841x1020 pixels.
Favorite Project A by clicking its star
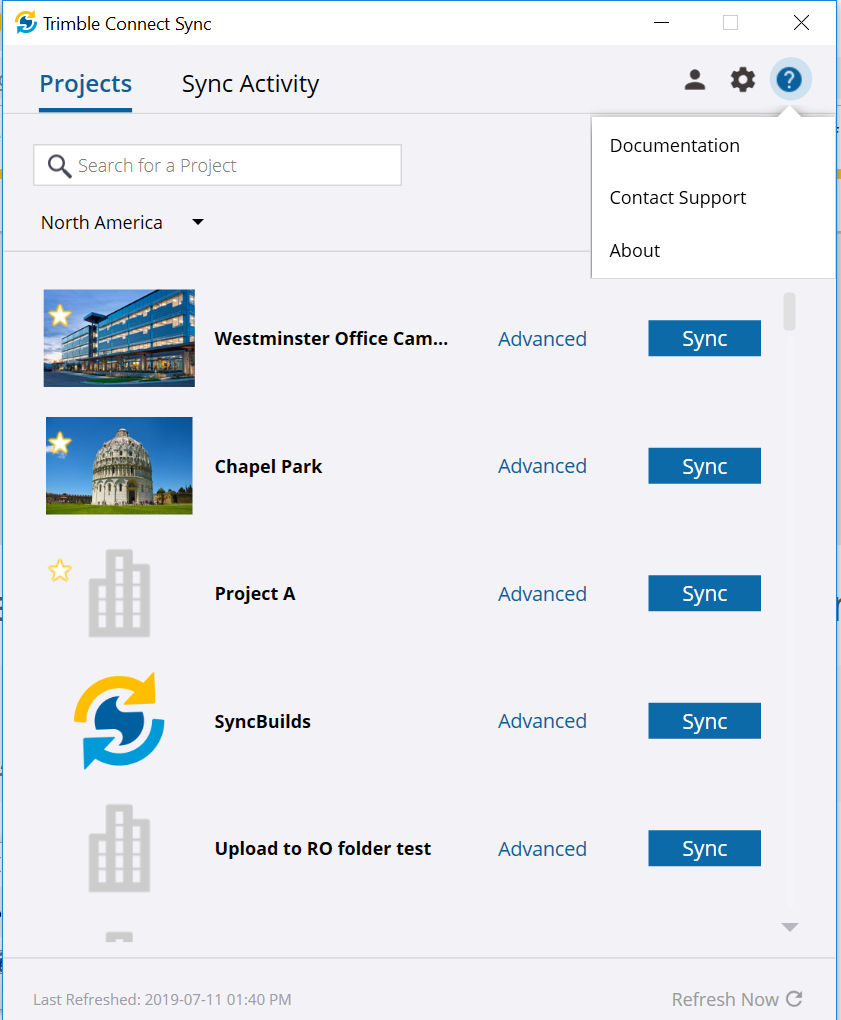click(59, 570)
